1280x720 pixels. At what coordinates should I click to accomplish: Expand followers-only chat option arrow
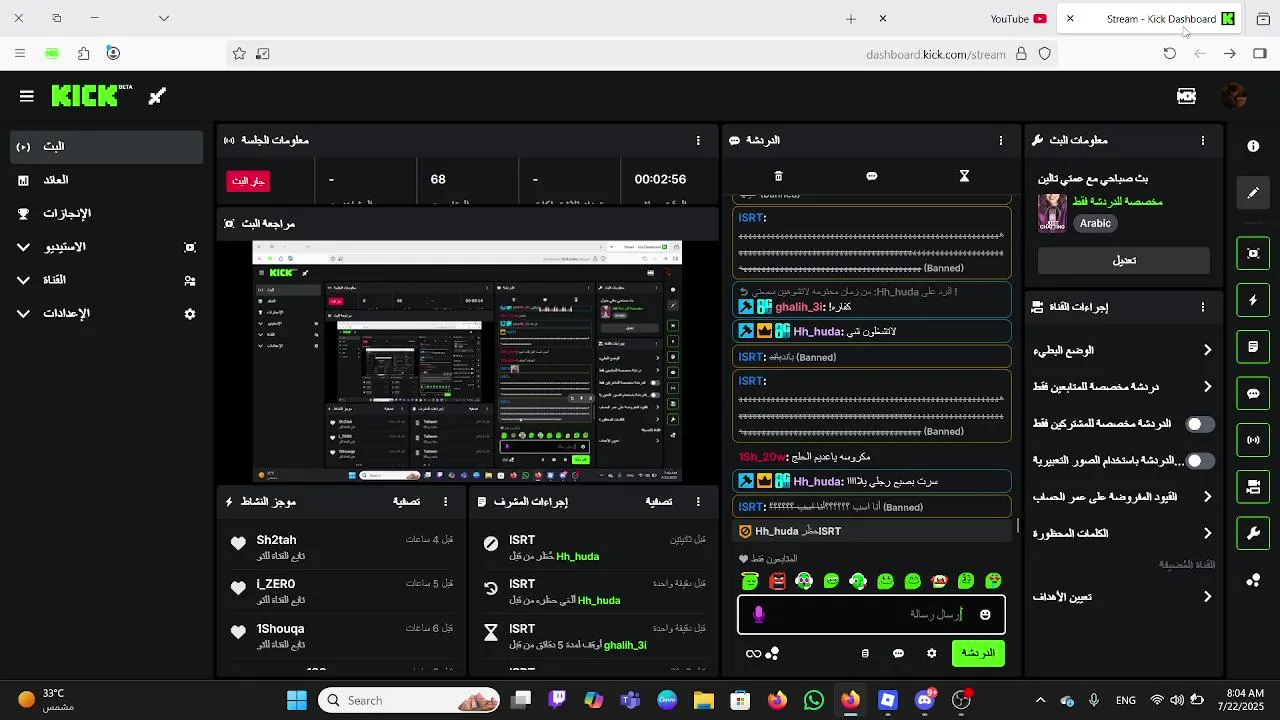(x=1207, y=387)
